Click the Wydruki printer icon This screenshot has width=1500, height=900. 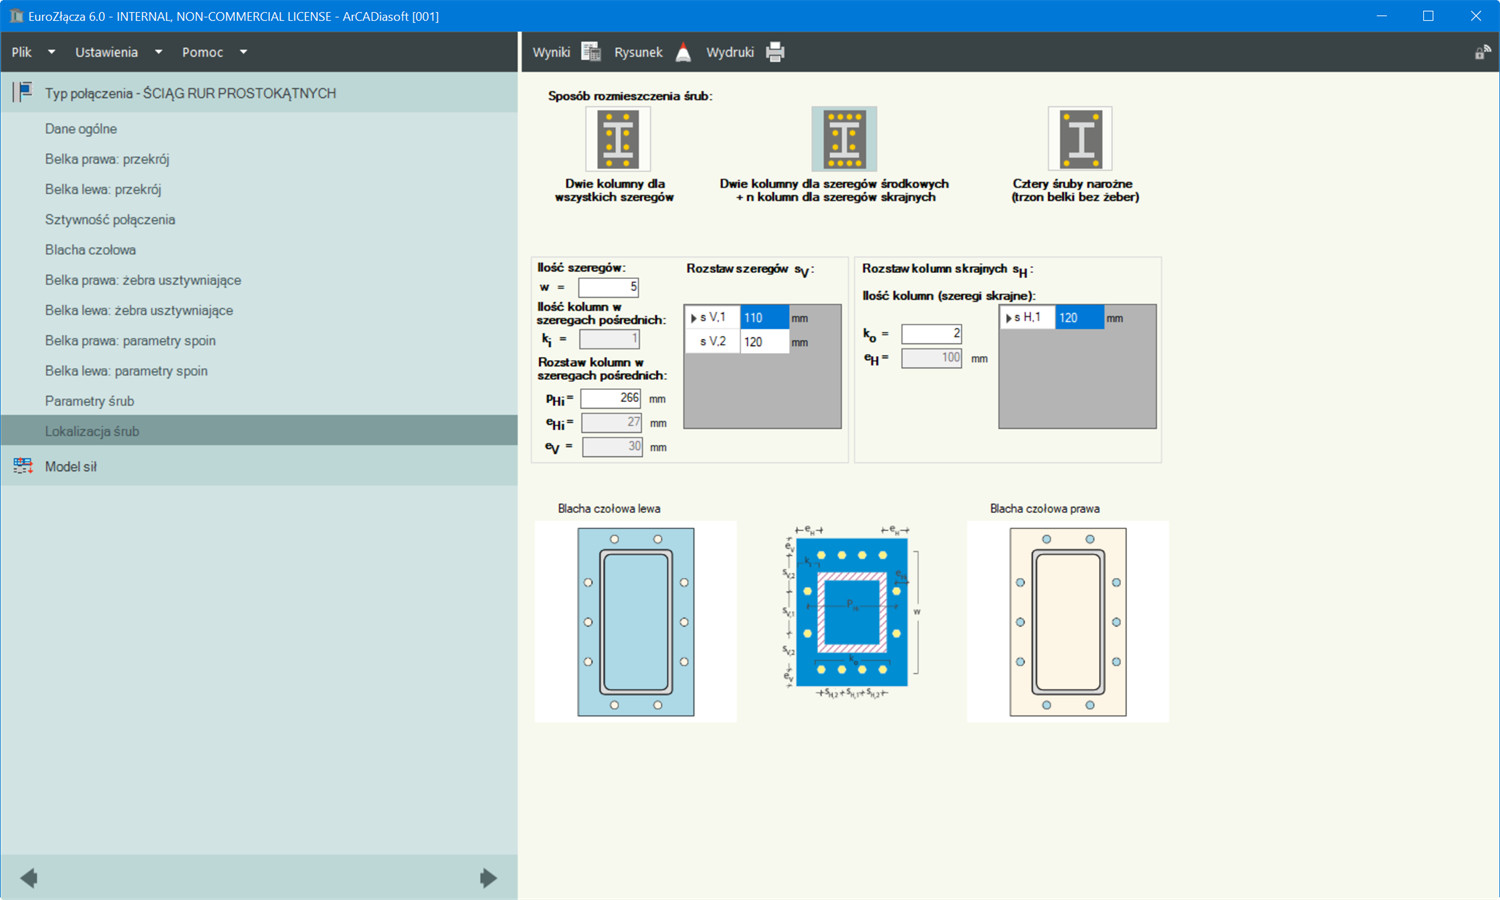(x=775, y=52)
